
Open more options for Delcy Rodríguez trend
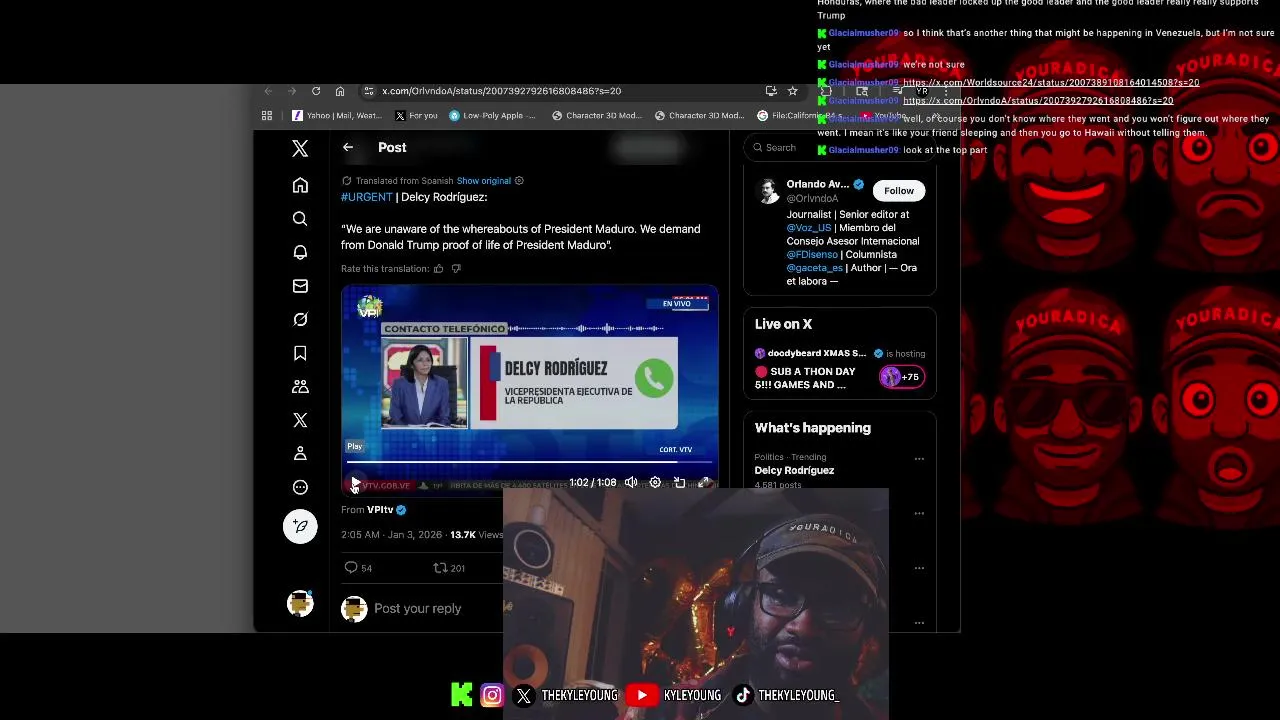click(919, 459)
